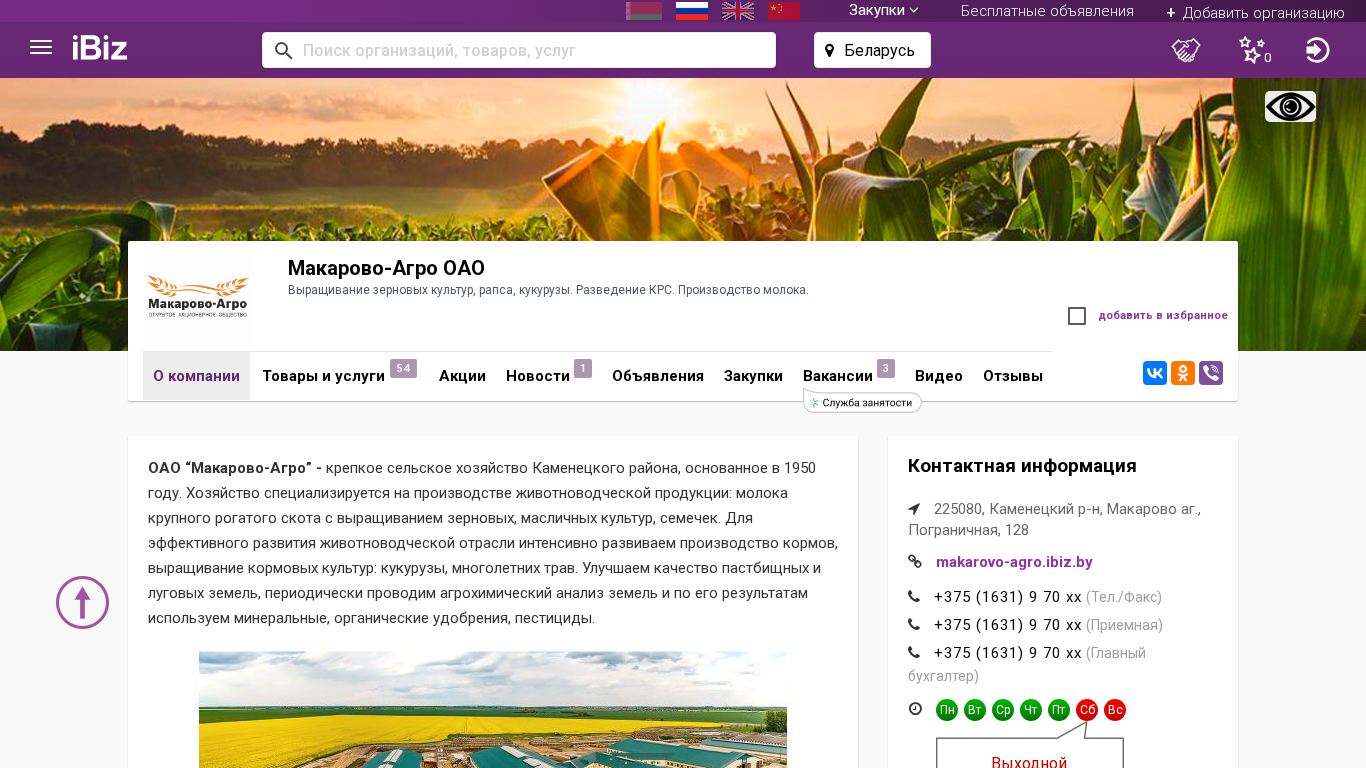1366x768 pixels.
Task: Select Monday (Пн) schedule circle
Action: click(947, 710)
